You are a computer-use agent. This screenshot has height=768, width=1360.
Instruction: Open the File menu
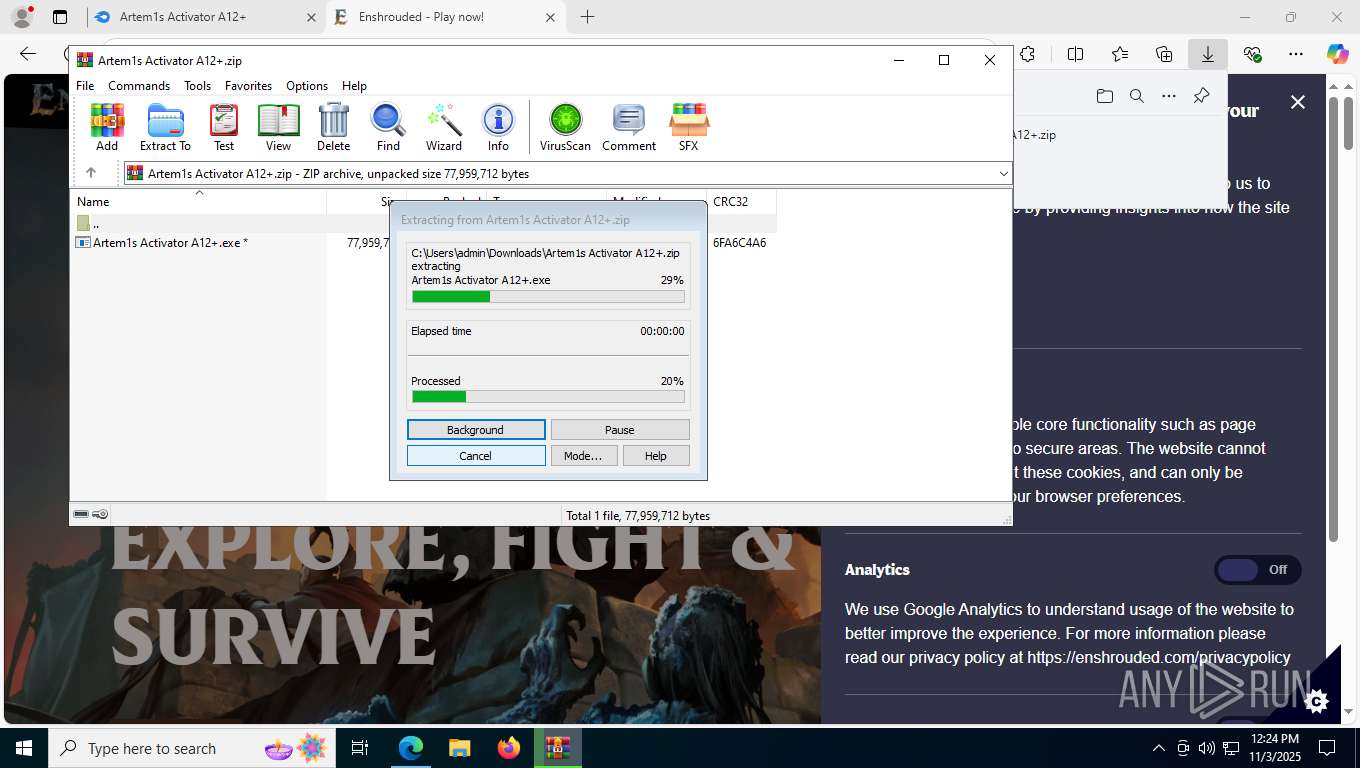click(85, 86)
